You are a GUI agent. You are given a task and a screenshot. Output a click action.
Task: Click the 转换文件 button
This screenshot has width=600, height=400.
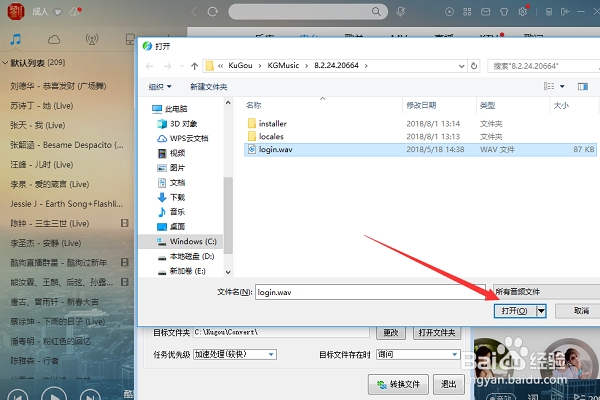click(x=398, y=384)
